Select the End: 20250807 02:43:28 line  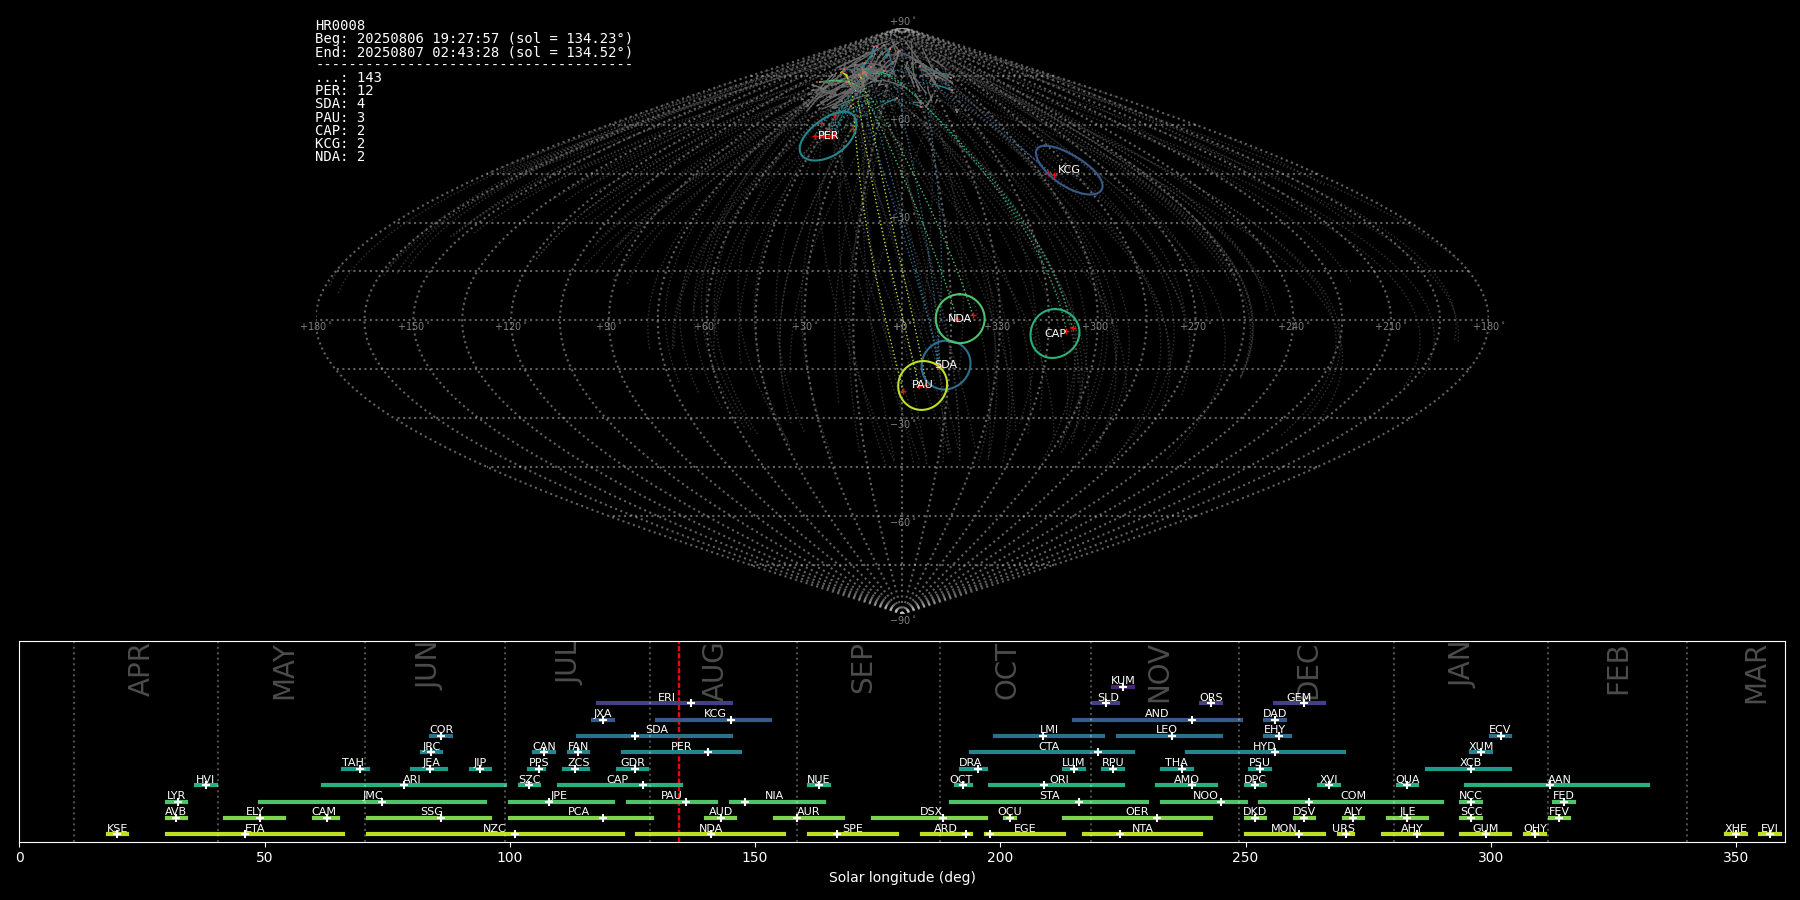(474, 52)
